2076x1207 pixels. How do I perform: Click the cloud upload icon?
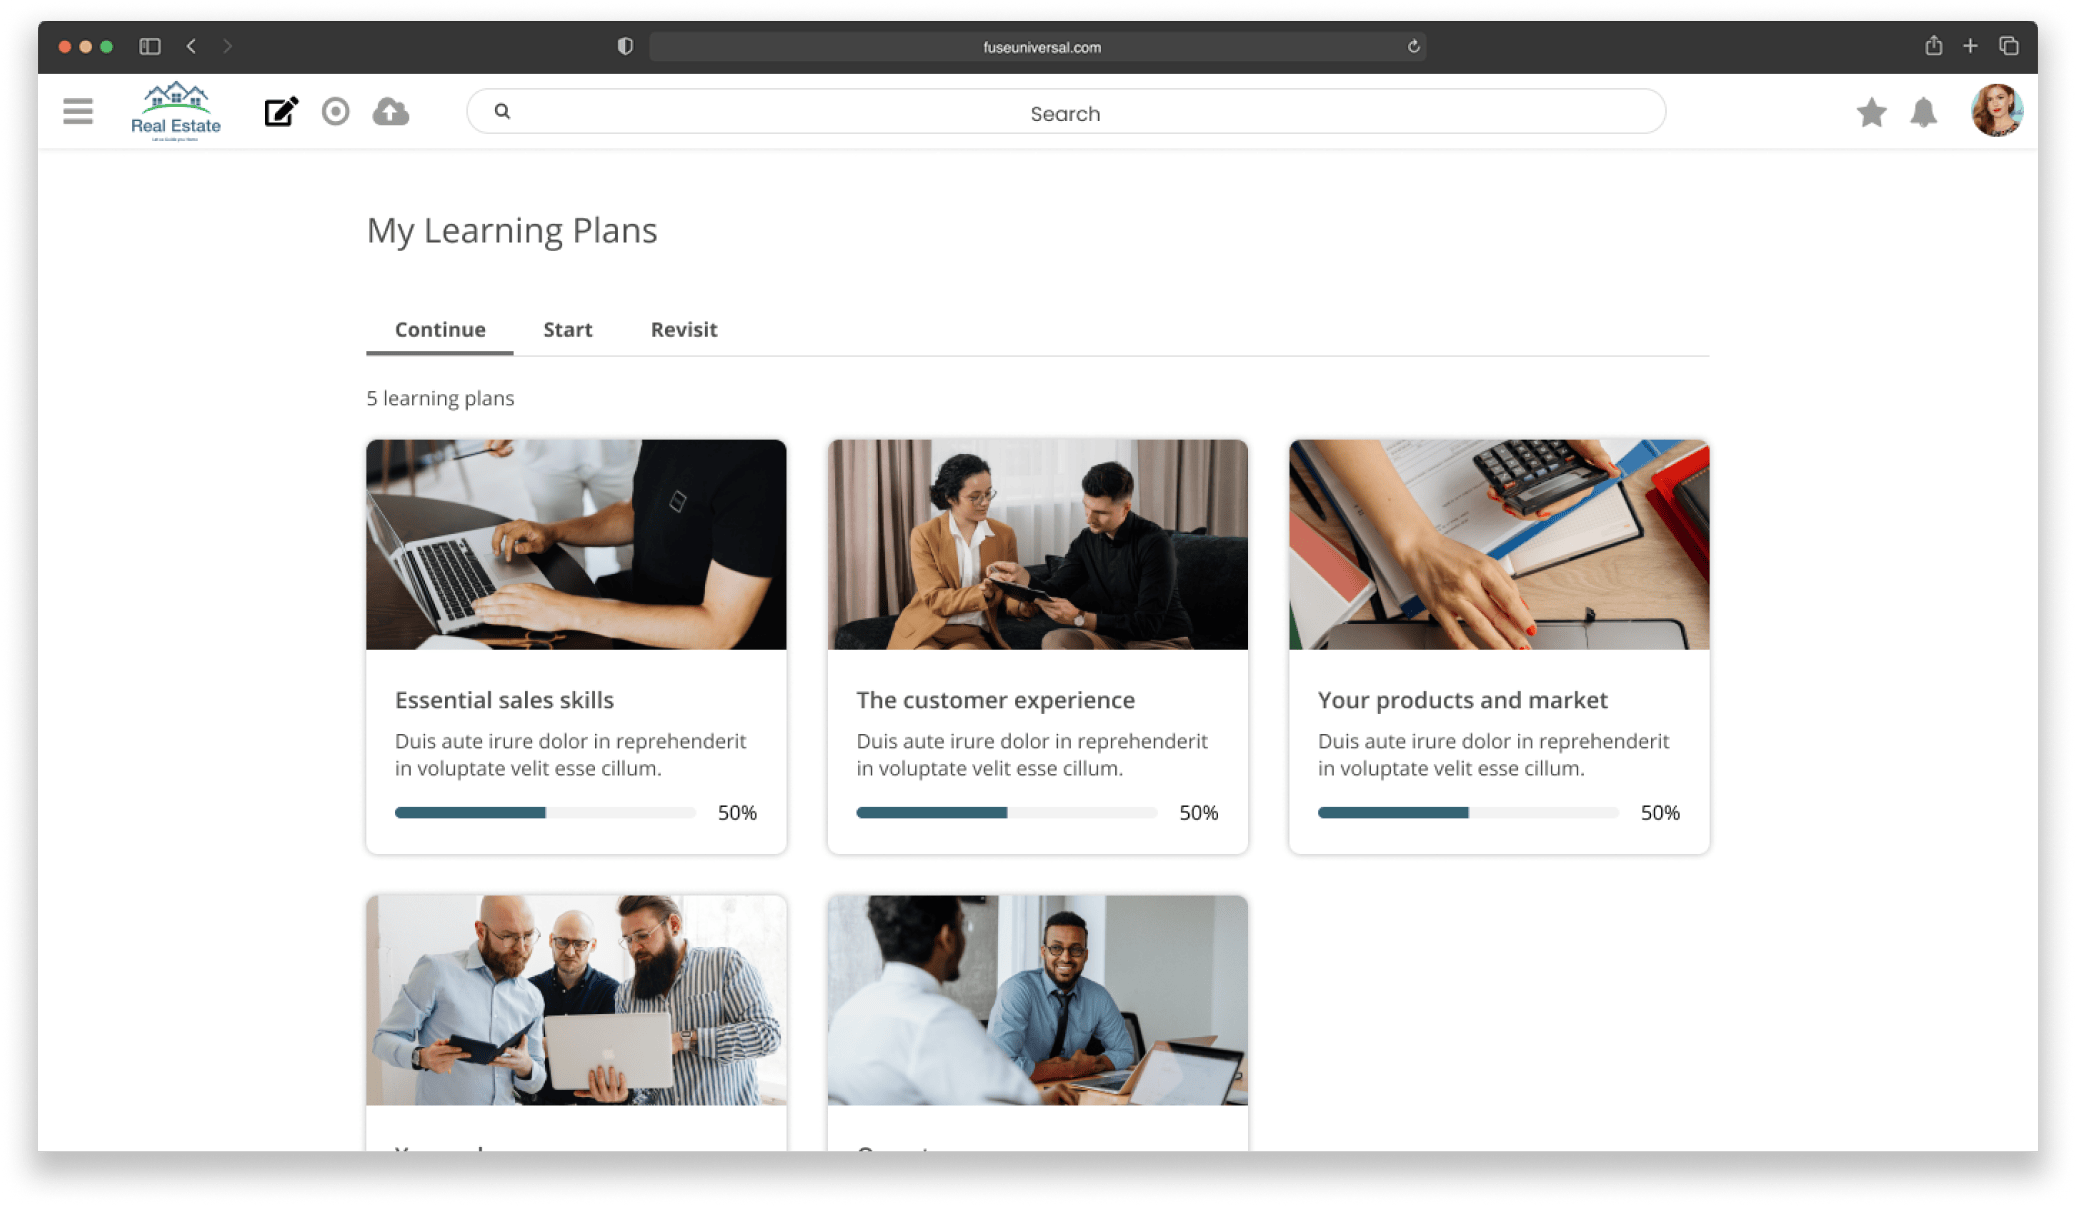[391, 111]
